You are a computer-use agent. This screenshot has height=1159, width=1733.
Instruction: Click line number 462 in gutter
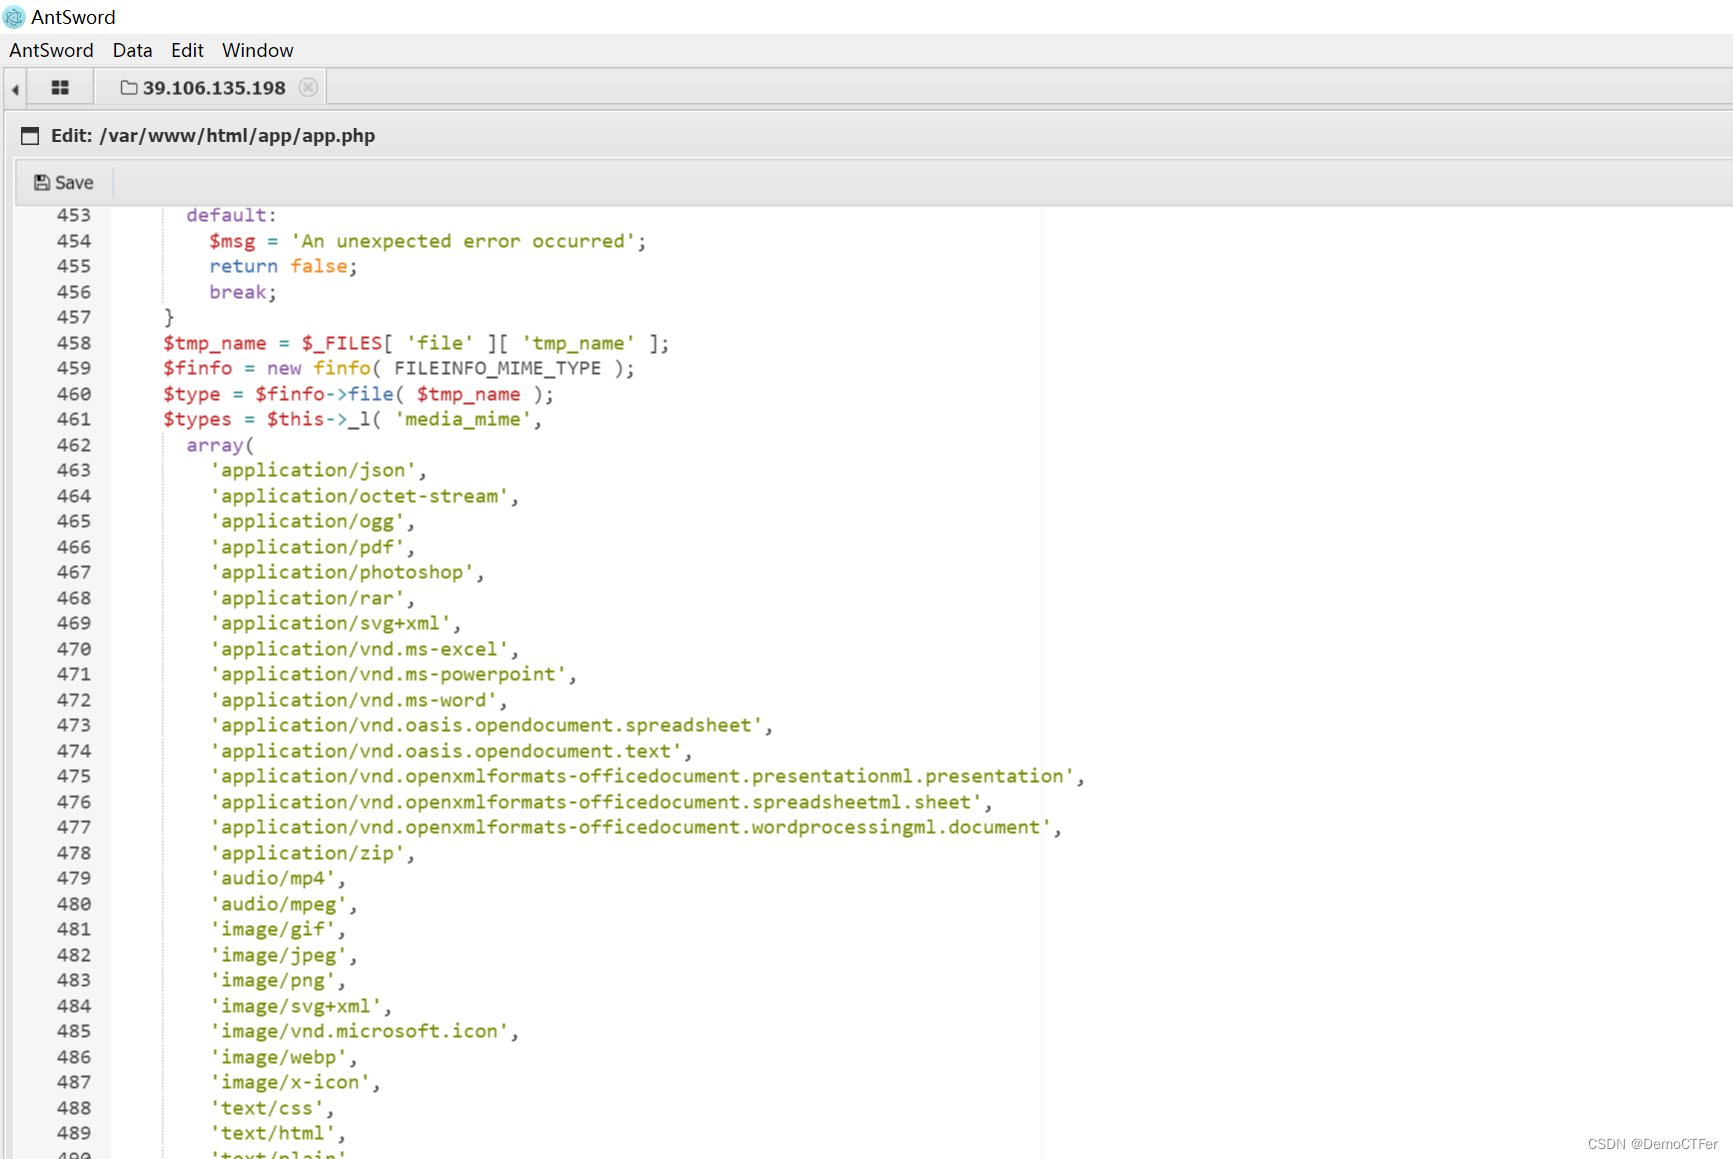click(x=73, y=445)
